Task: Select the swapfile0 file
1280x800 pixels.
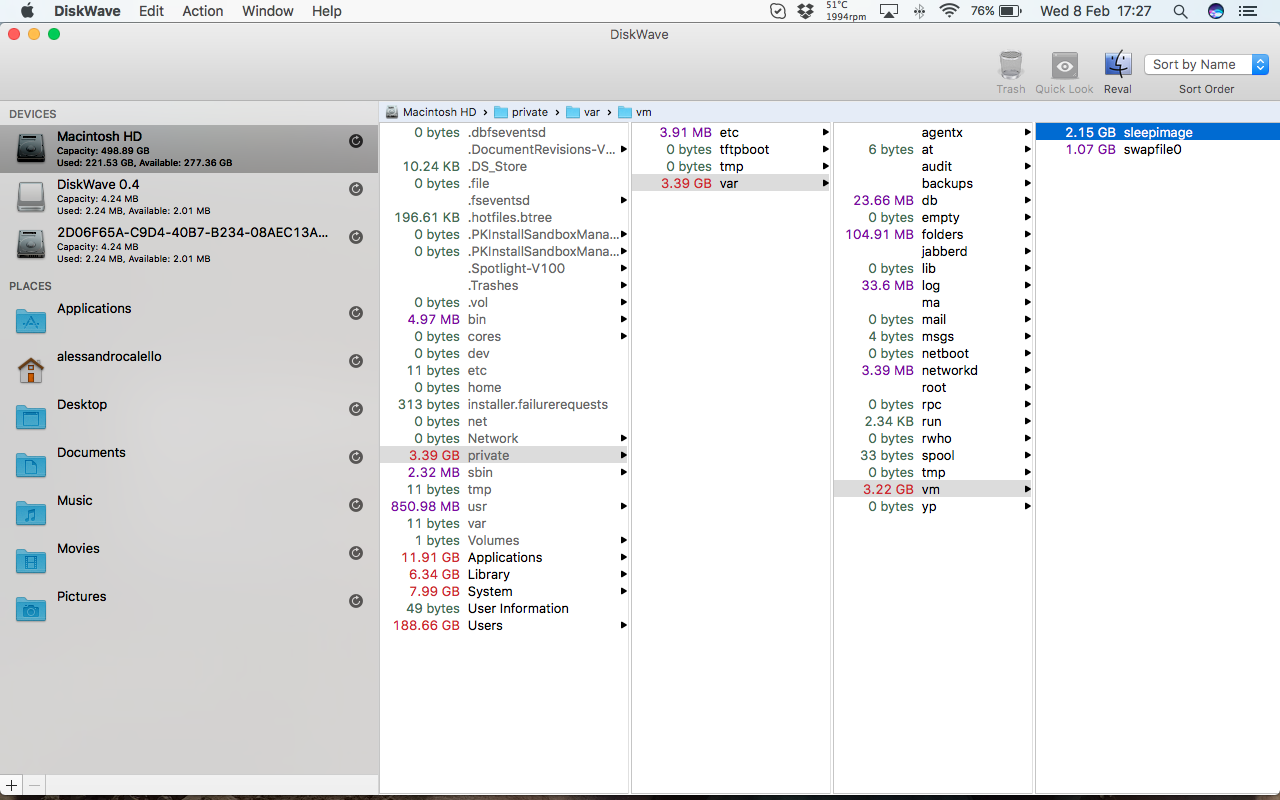Action: (x=1158, y=149)
